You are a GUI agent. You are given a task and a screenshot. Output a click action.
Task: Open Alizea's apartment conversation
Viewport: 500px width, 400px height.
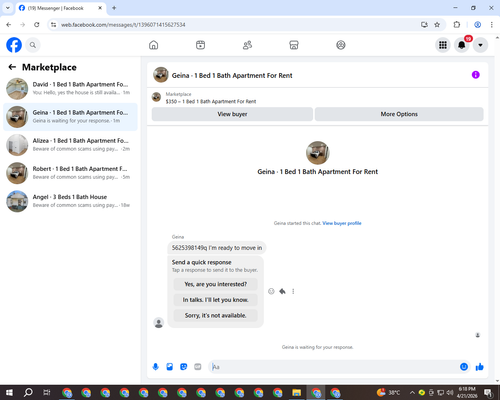tap(70, 145)
